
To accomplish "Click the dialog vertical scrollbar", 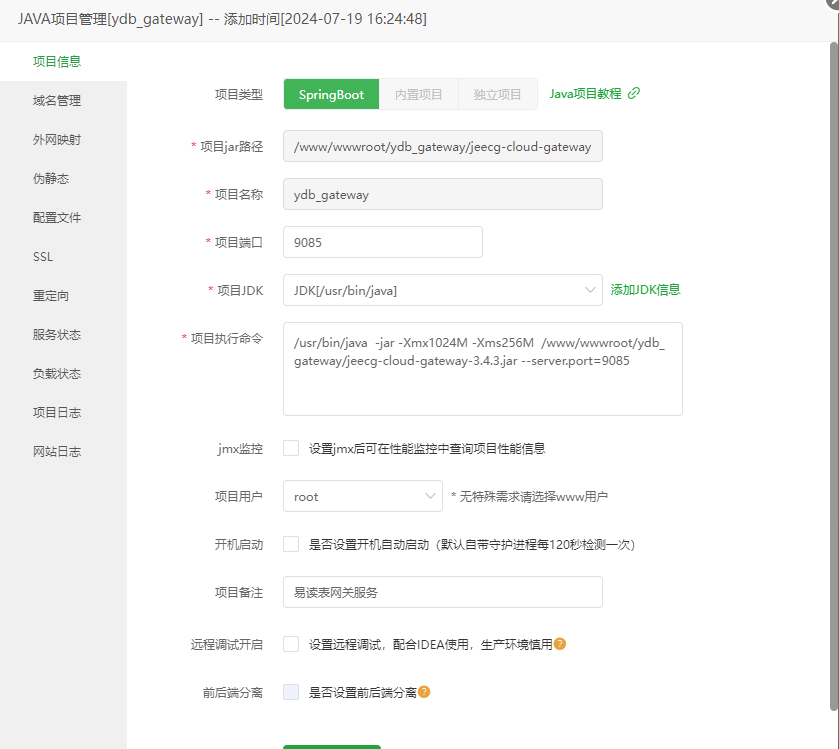I will click(834, 377).
